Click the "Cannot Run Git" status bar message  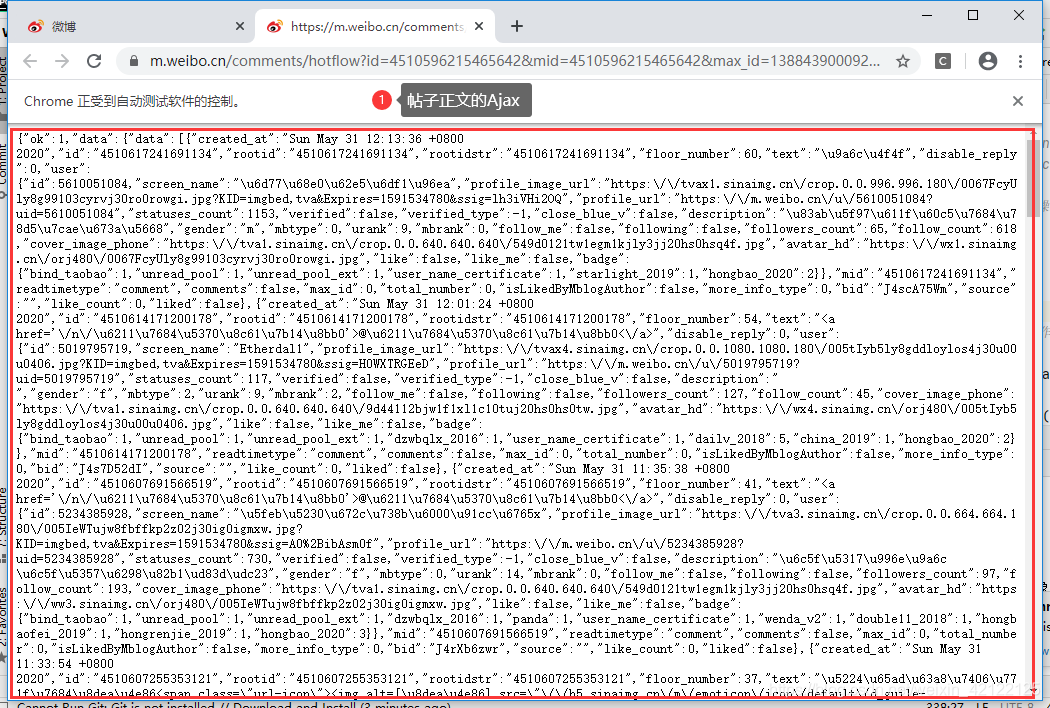pyautogui.click(x=232, y=705)
